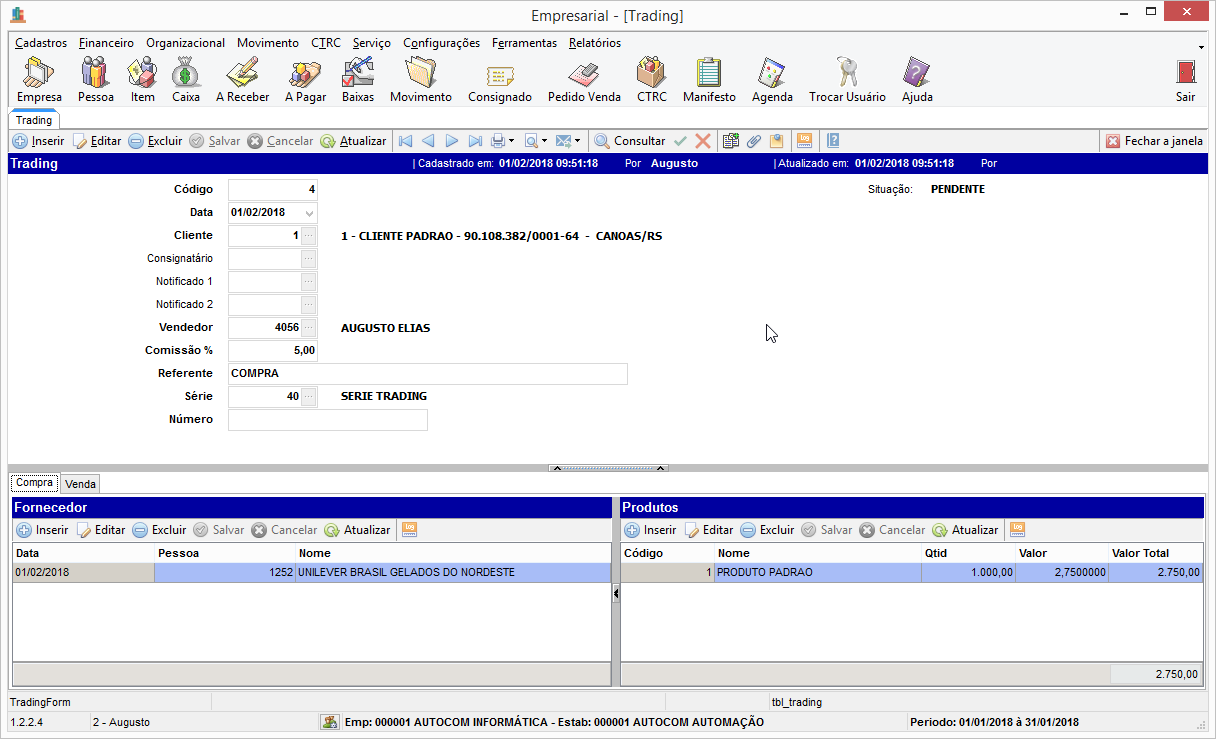Open the Manifesto module

(709, 80)
